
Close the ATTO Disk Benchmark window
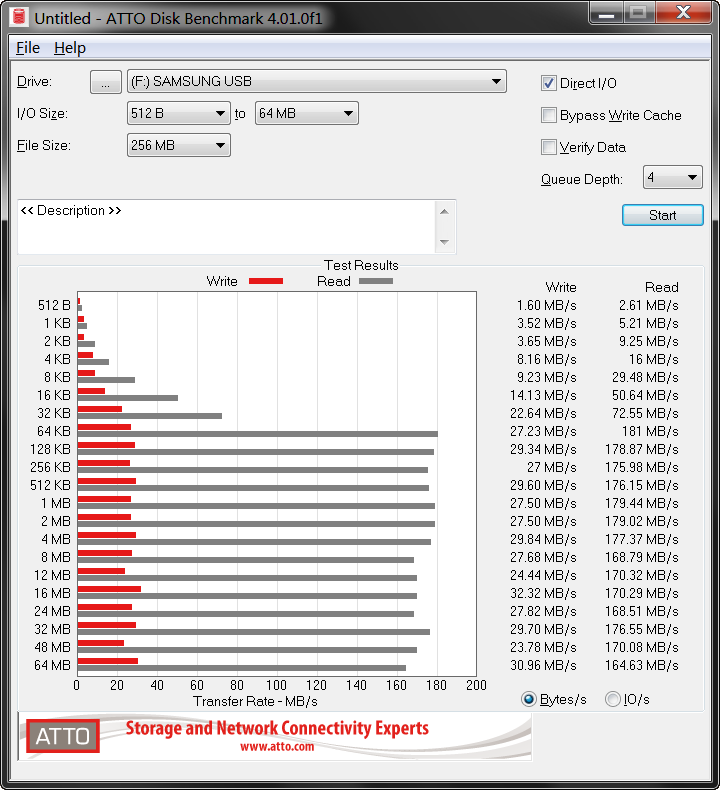[x=683, y=12]
